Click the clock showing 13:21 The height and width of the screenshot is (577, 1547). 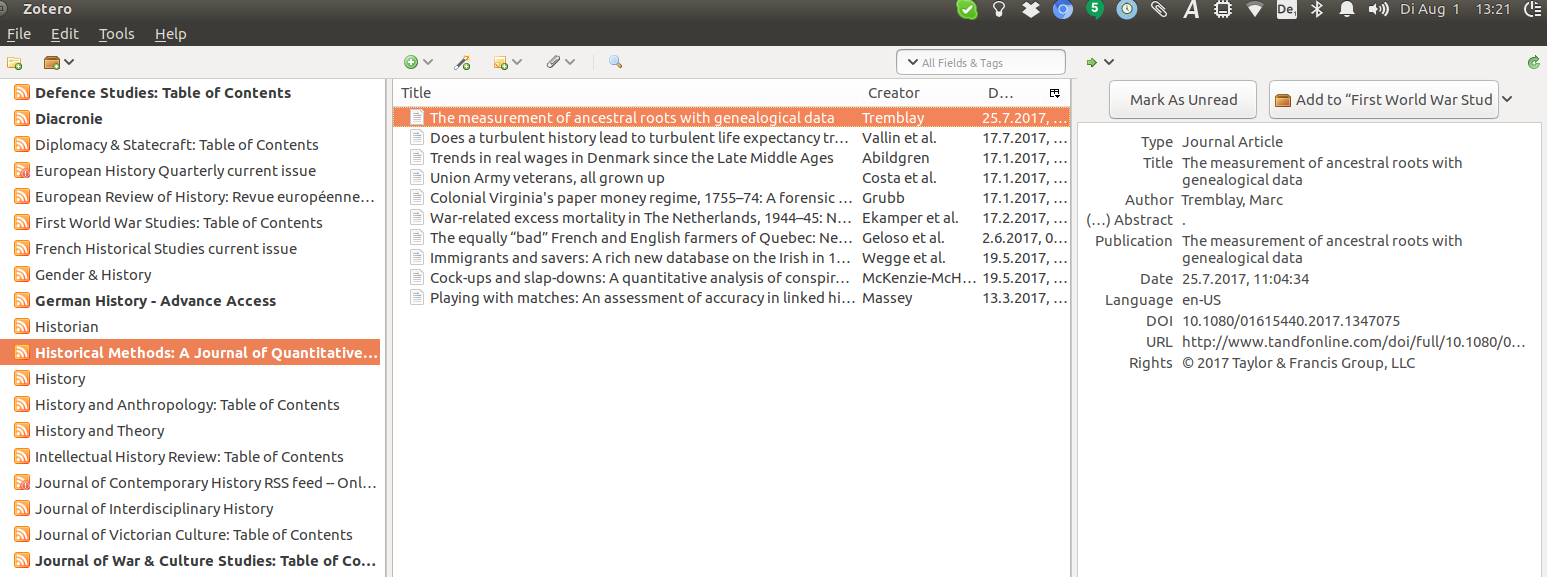tap(1493, 9)
